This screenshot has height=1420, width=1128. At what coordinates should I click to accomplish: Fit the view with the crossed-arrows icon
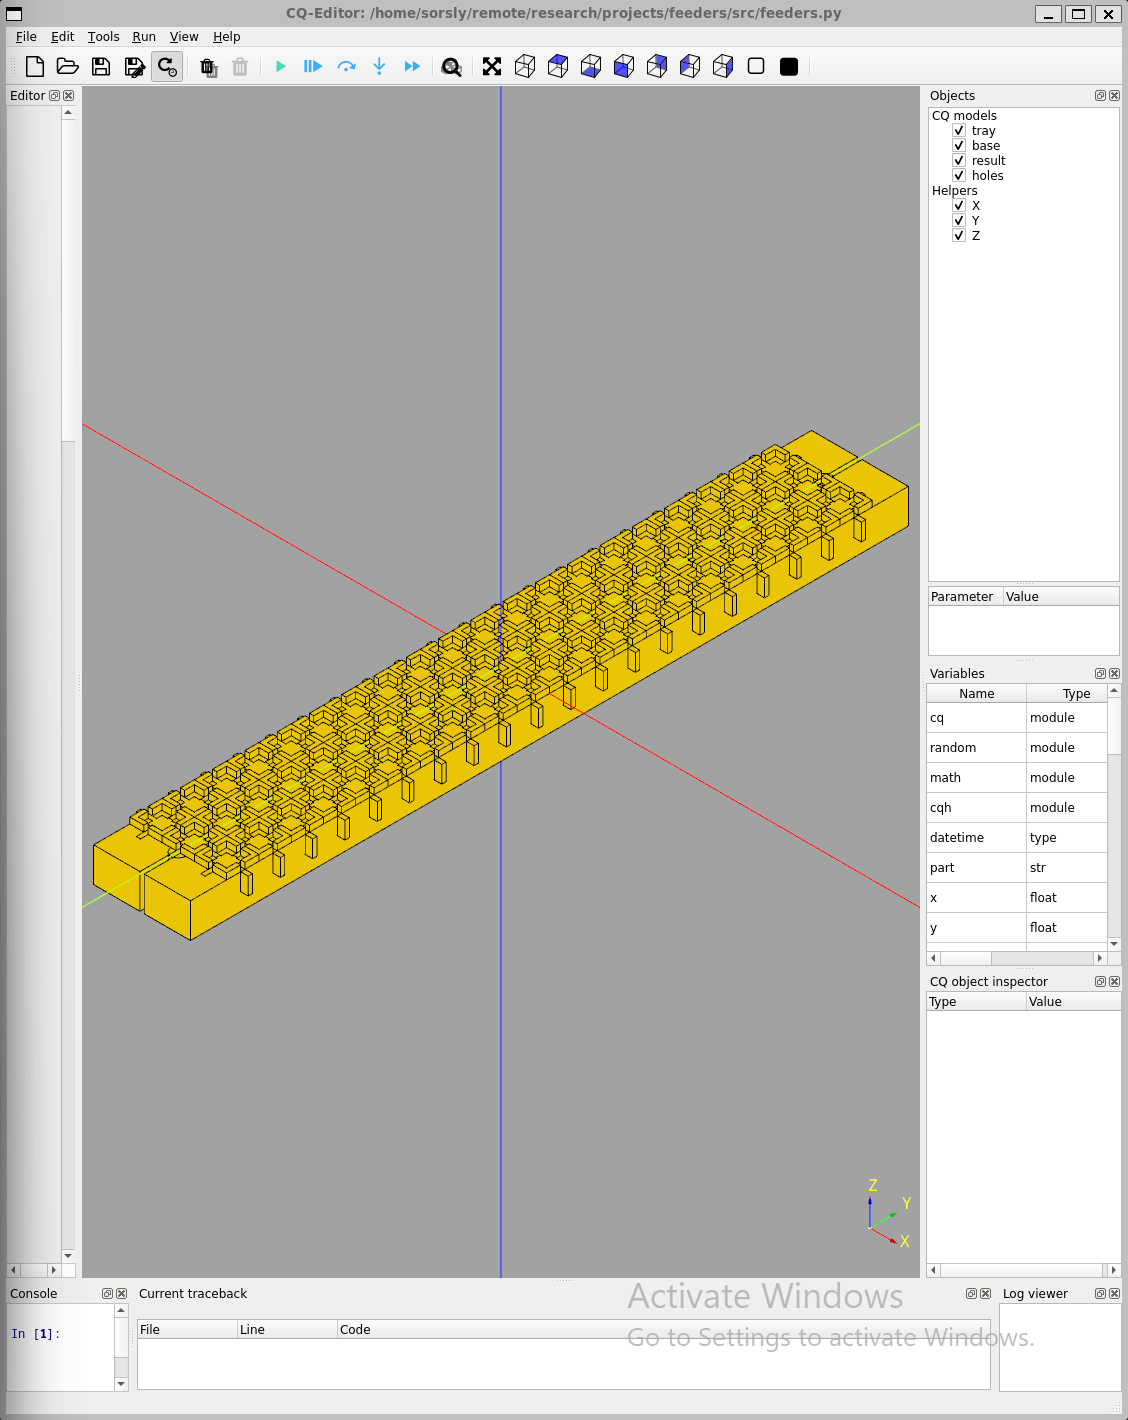pos(492,67)
